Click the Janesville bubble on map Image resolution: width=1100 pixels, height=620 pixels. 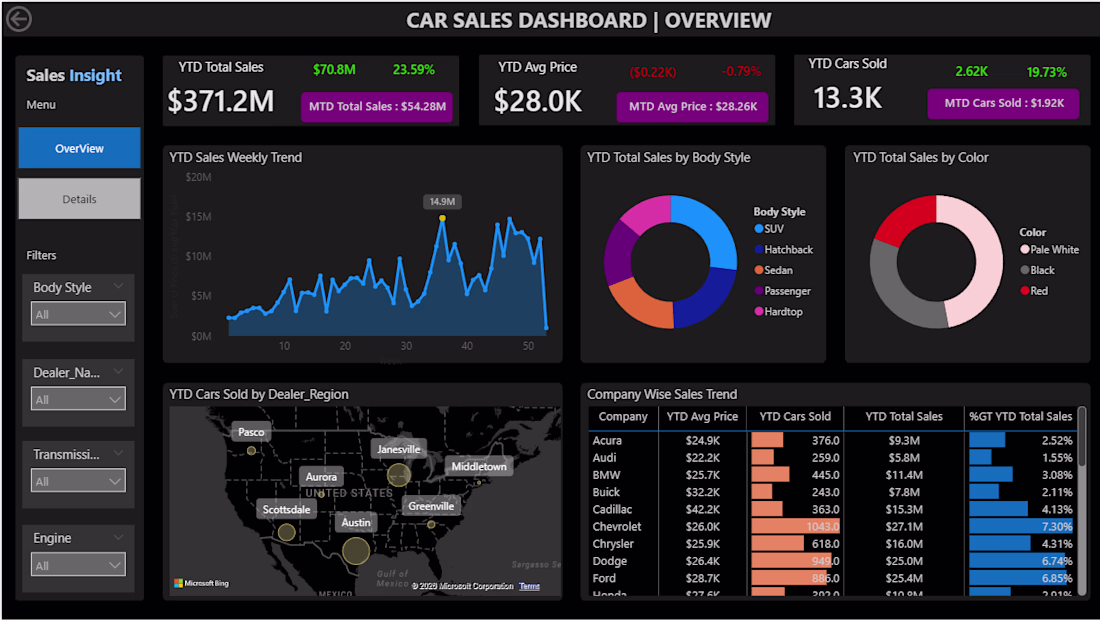[398, 475]
